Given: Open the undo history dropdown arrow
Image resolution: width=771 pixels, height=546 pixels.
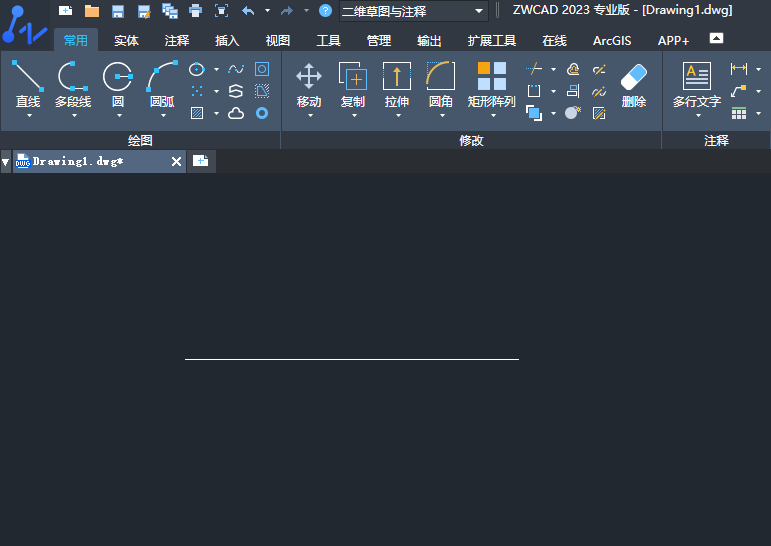Looking at the screenshot, I should click(267, 10).
